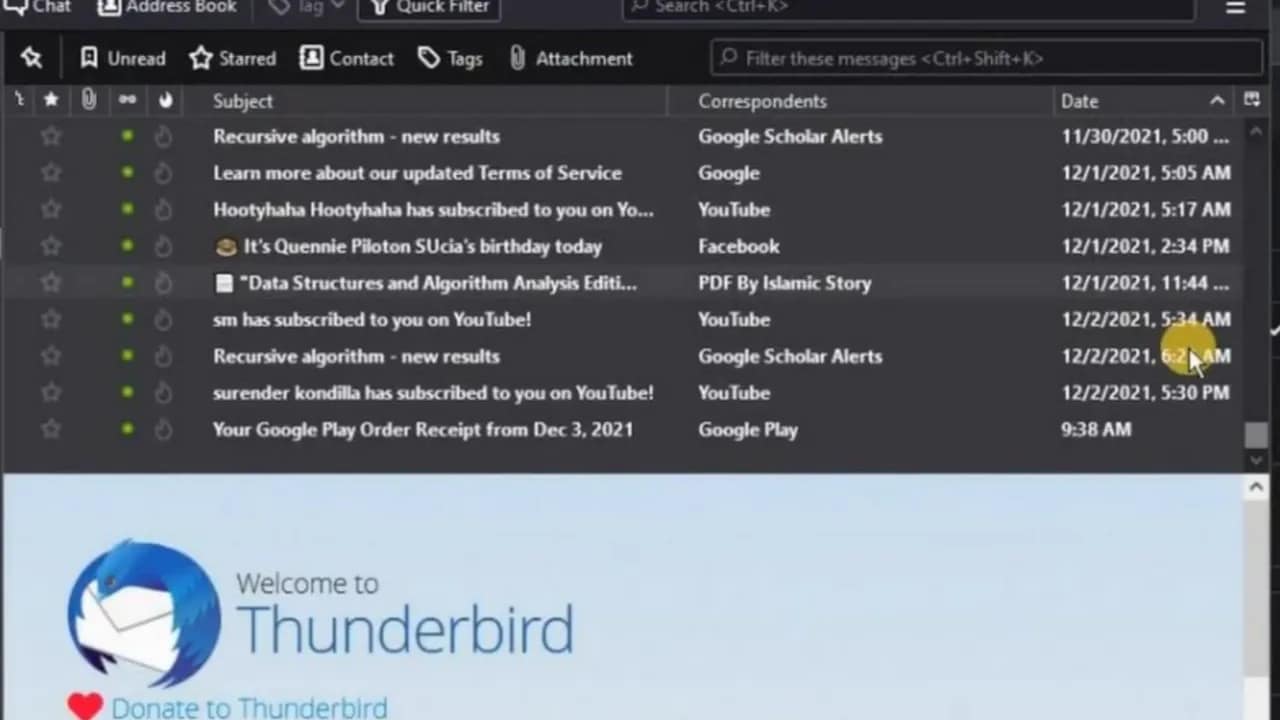Star the Google Play Order Receipt message
Viewport: 1280px width, 720px height.
(x=51, y=429)
